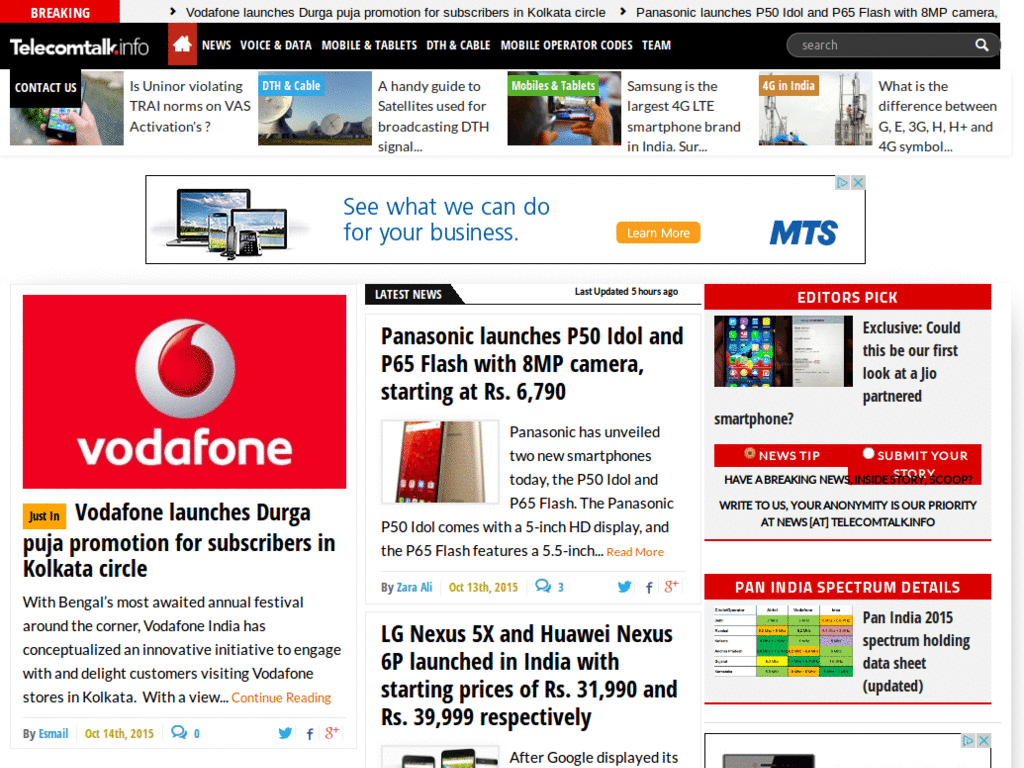
Task: Open the Vodafone logo featured image
Action: pos(184,392)
